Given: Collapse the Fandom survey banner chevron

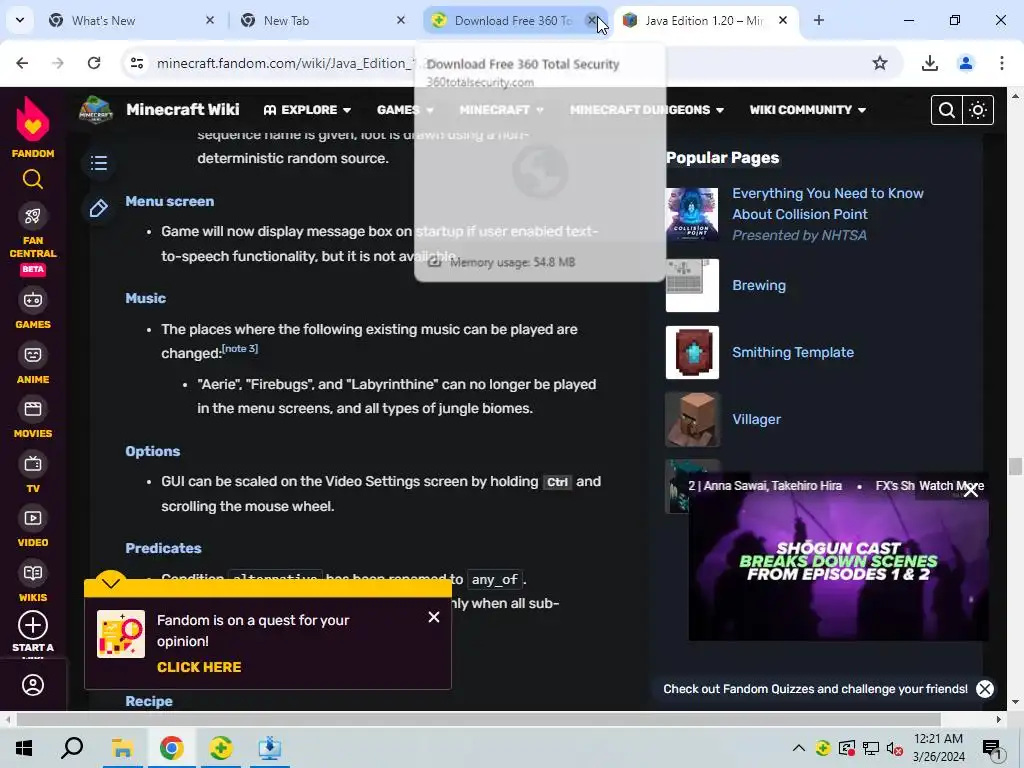Looking at the screenshot, I should coord(111,582).
